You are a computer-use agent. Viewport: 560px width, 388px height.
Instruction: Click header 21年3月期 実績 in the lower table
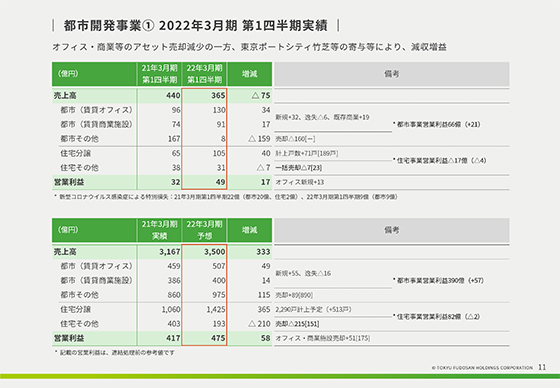(159, 230)
